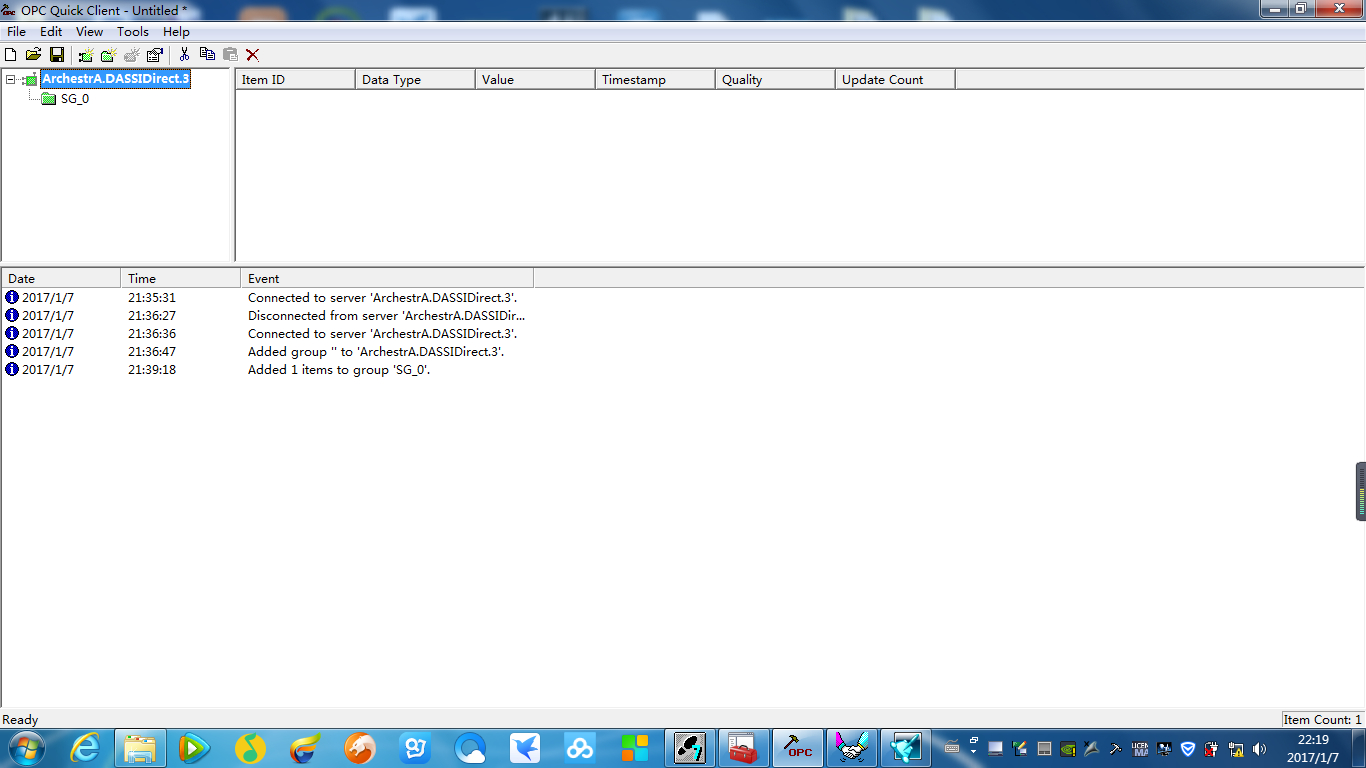Click the Update Count column header
This screenshot has height=768, width=1366.
coord(895,80)
